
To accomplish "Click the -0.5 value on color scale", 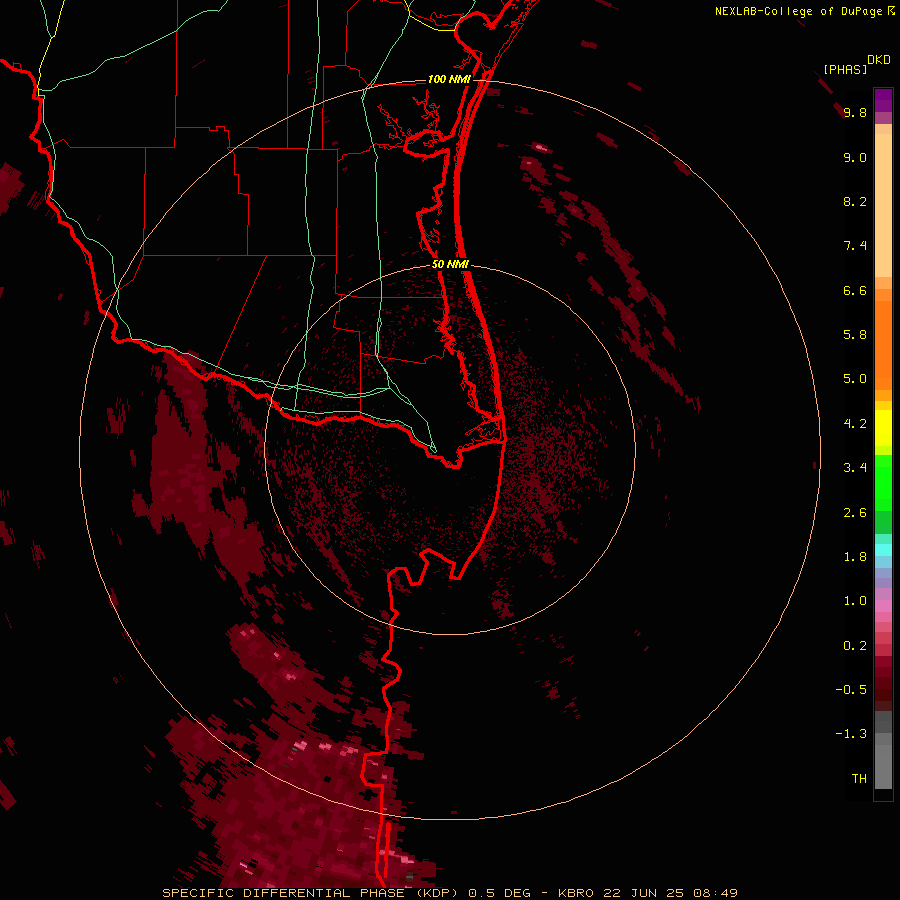I will point(851,690).
